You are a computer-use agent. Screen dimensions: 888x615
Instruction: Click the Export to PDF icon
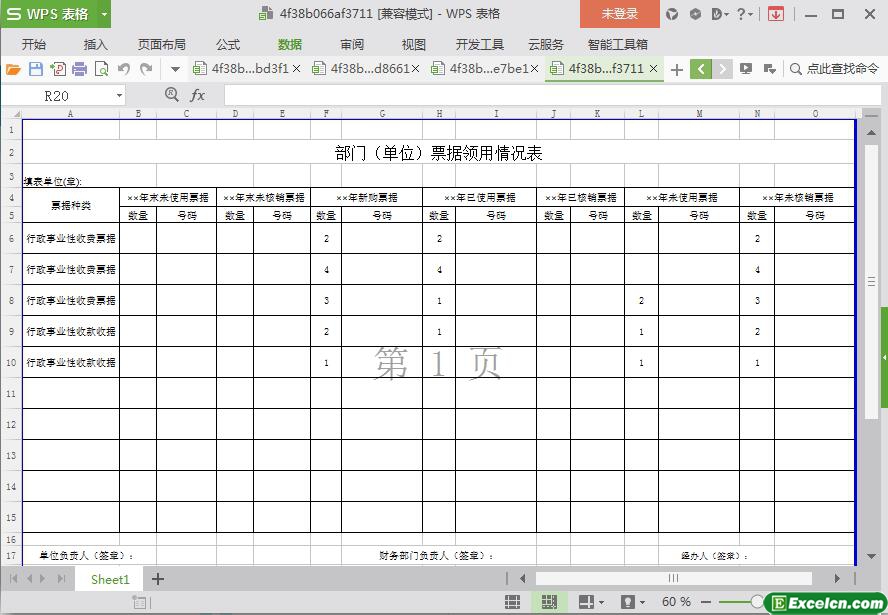point(57,69)
